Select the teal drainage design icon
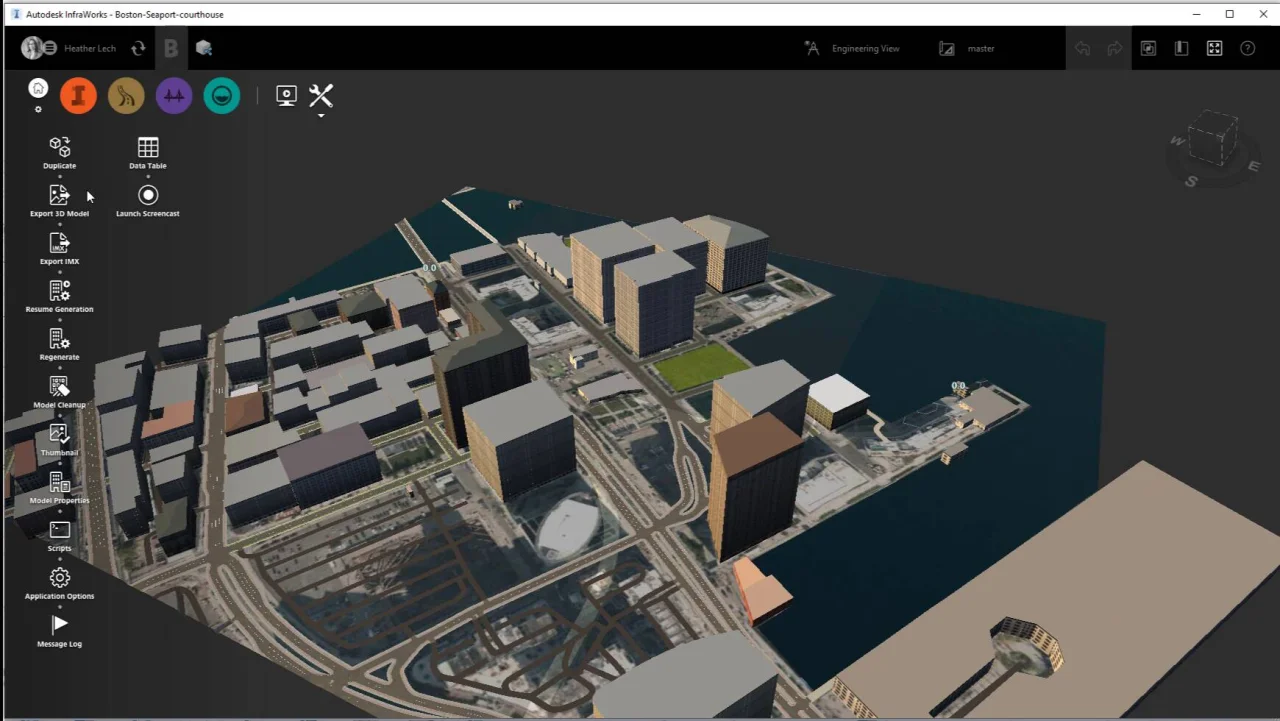Screen dimensions: 1280x721 coord(222,96)
